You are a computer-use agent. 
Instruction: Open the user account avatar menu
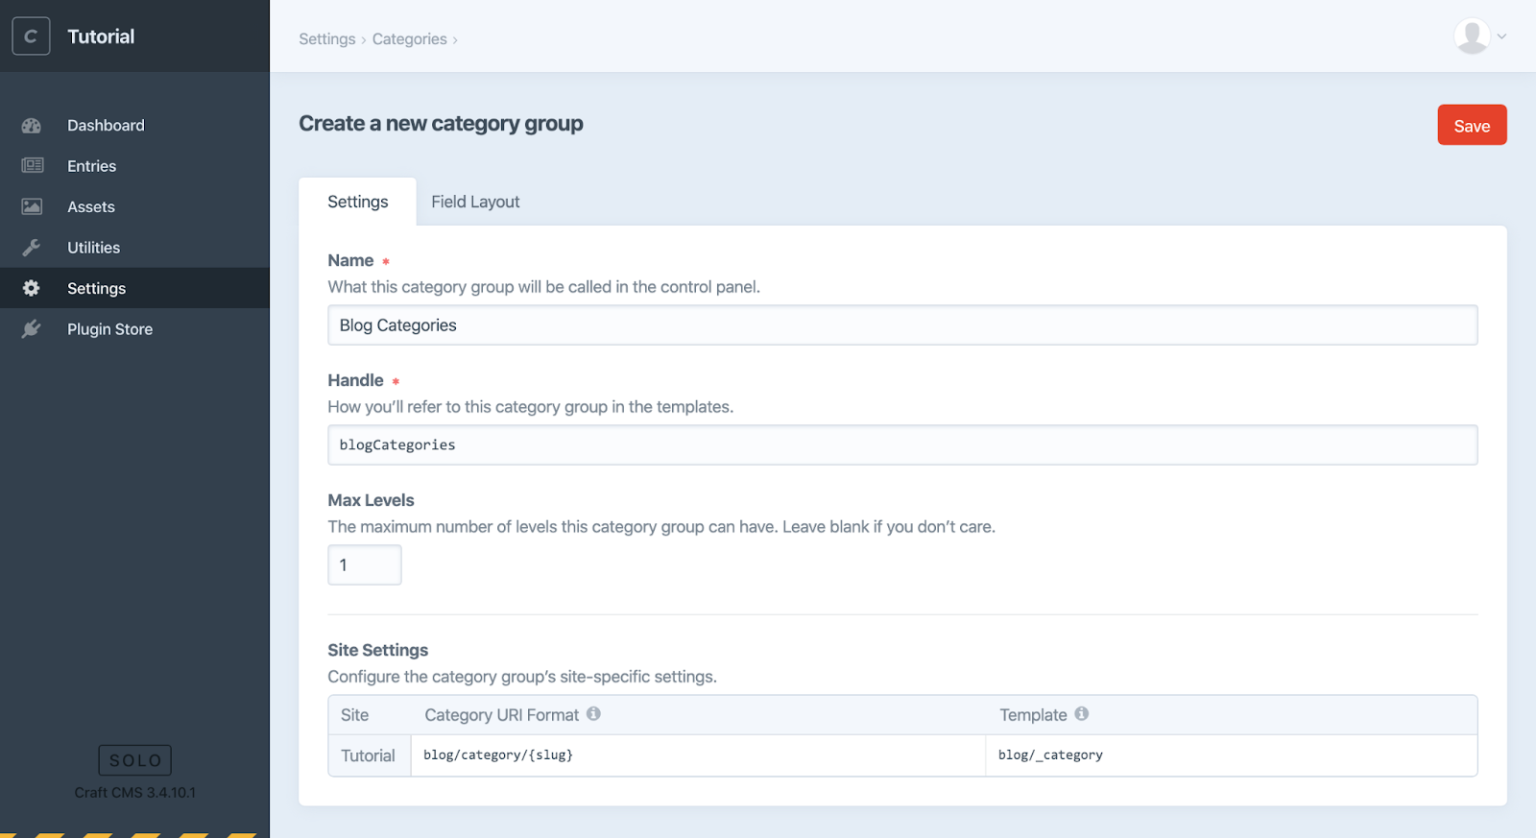click(1479, 36)
